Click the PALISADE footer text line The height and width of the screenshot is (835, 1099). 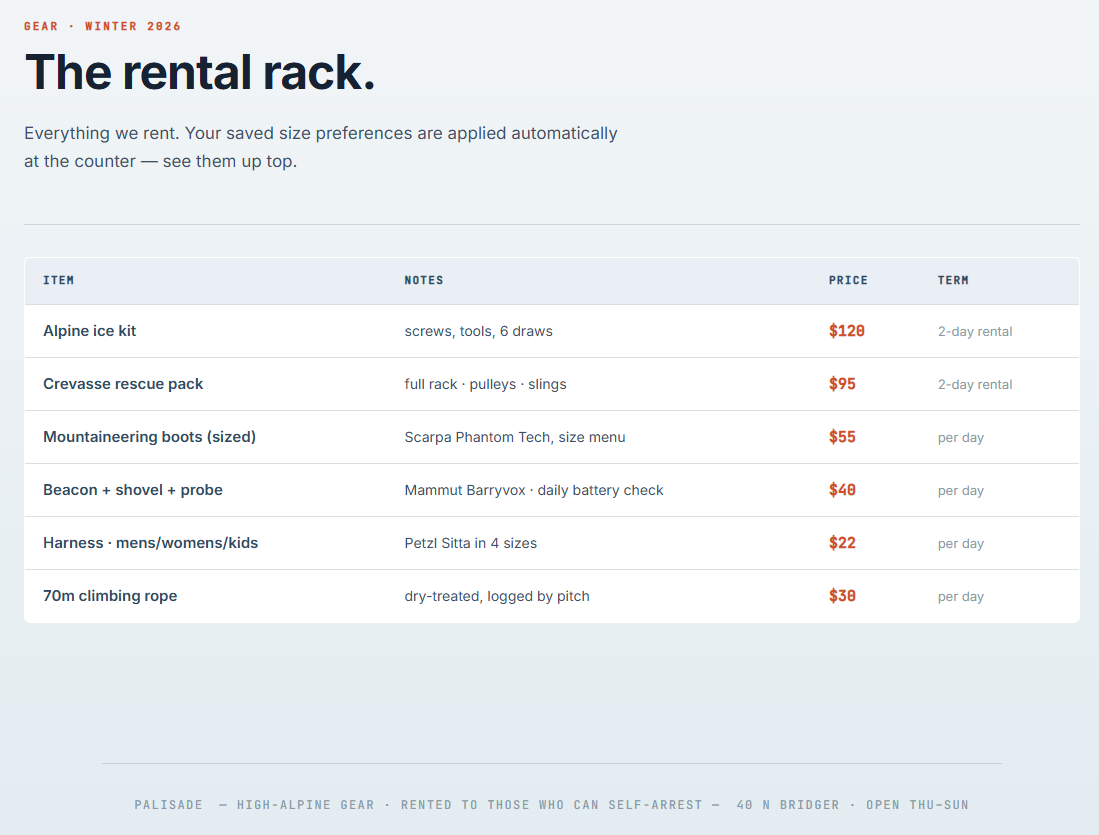(552, 805)
